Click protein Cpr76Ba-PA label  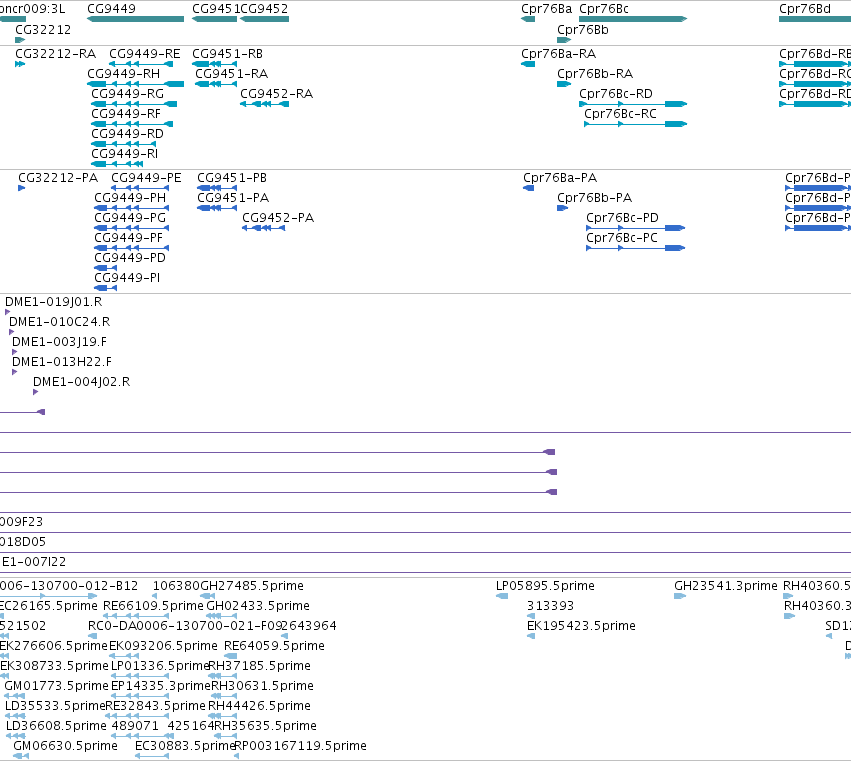tap(560, 178)
